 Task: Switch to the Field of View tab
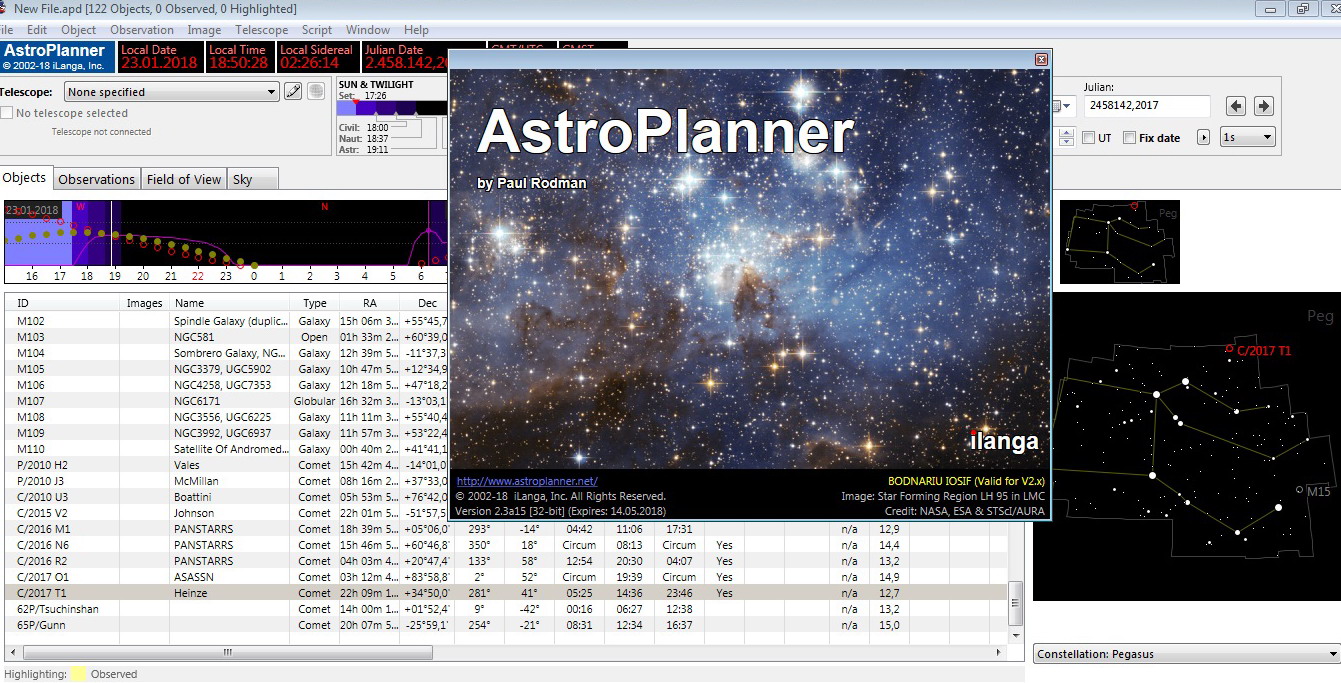coord(184,179)
